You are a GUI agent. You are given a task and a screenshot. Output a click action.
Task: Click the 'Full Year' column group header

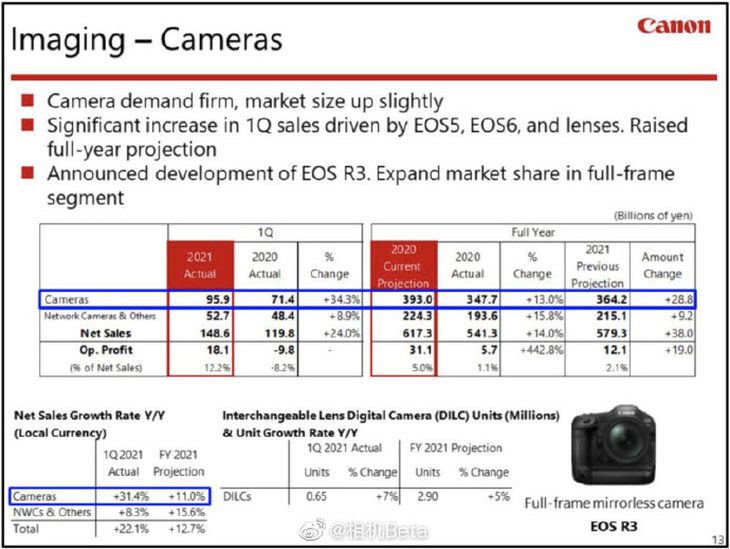pos(533,231)
